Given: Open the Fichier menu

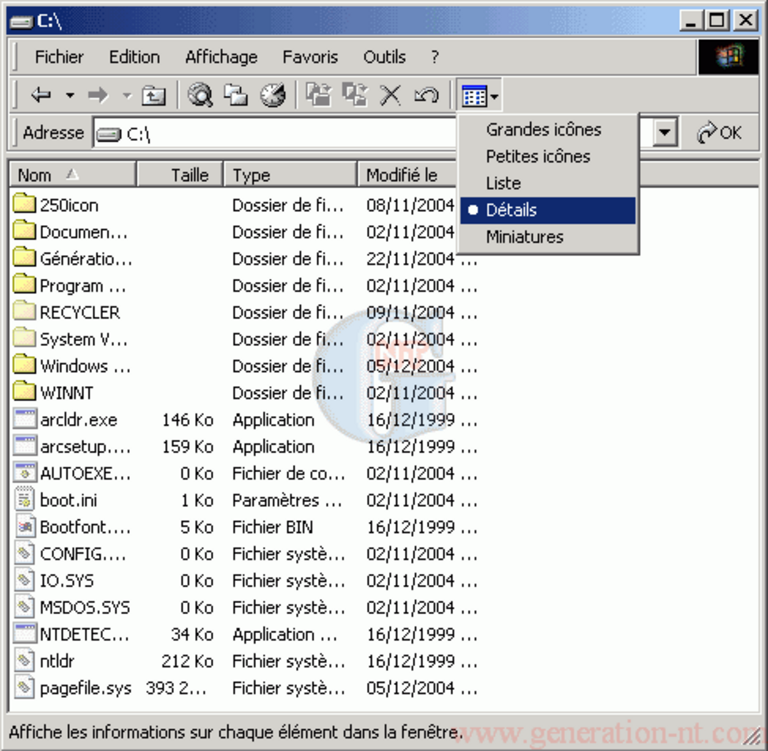Looking at the screenshot, I should 59,57.
